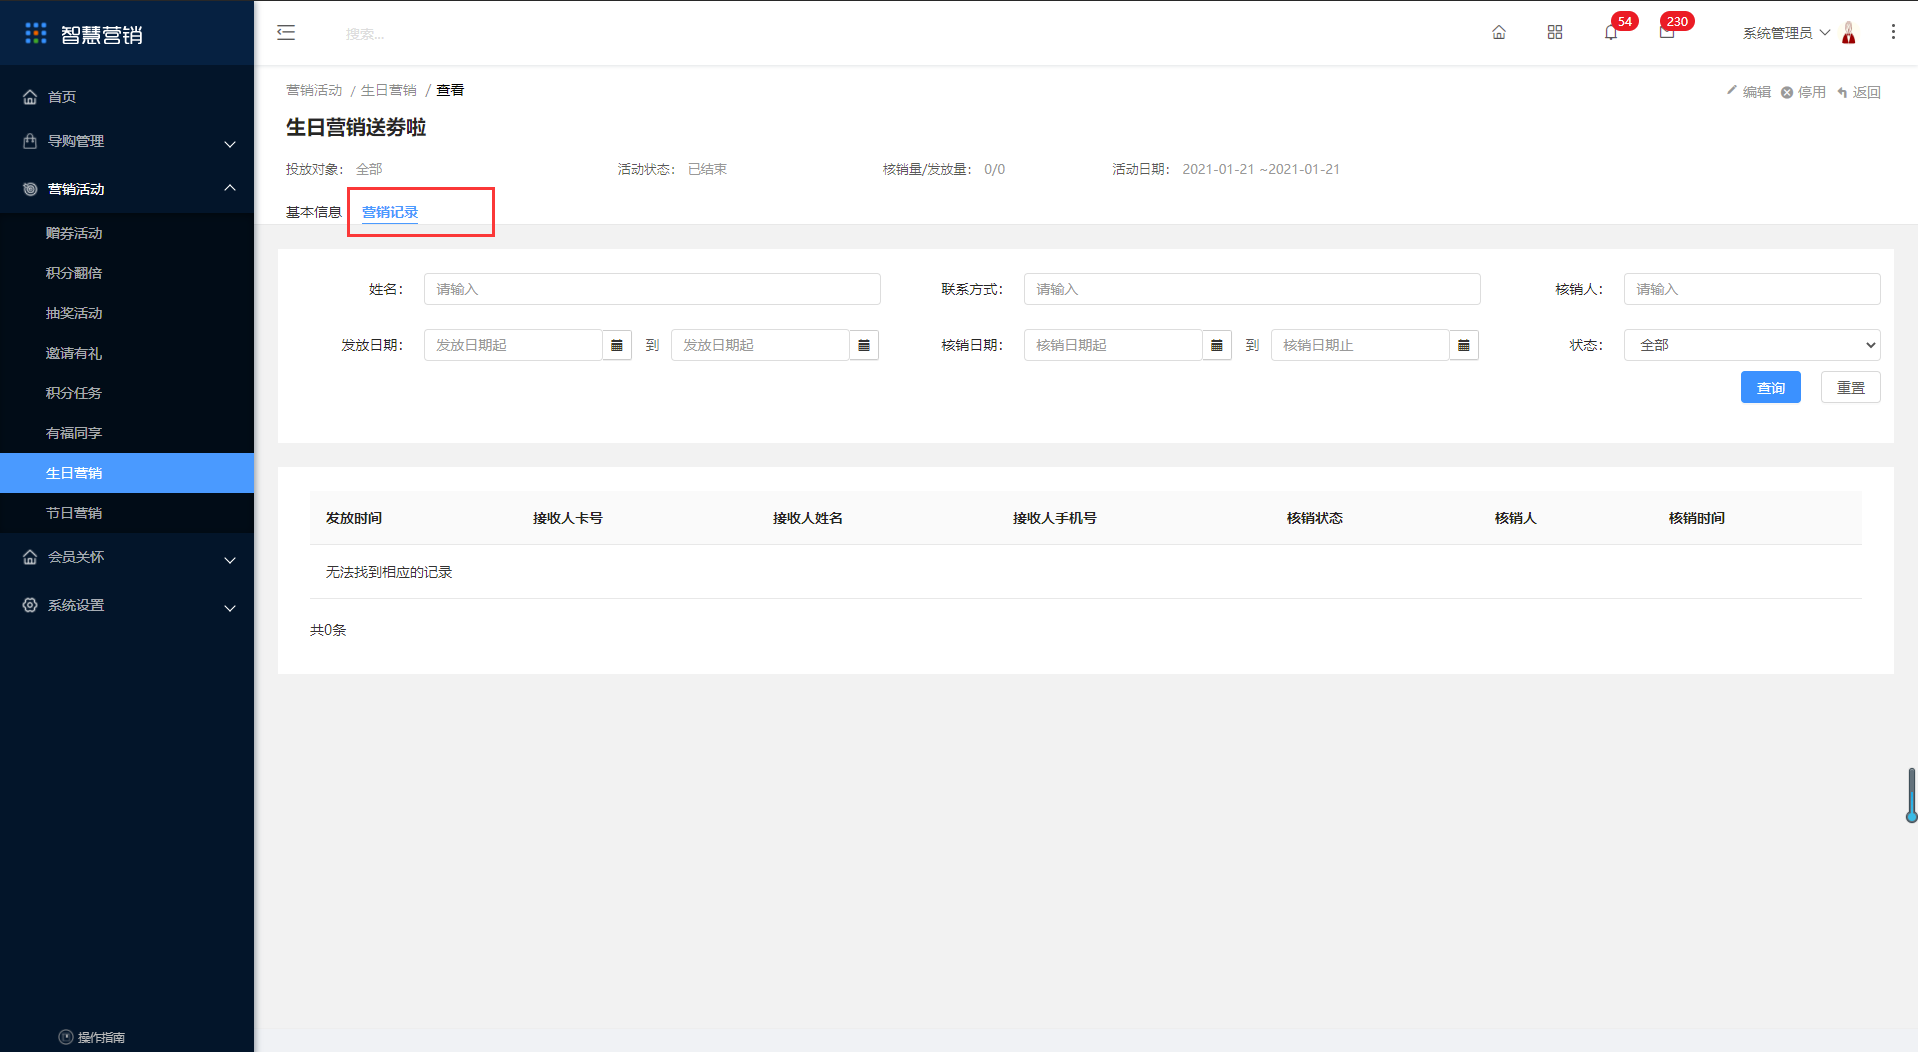The height and width of the screenshot is (1052, 1918).
Task: Open the home icon in top bar
Action: point(1499,33)
